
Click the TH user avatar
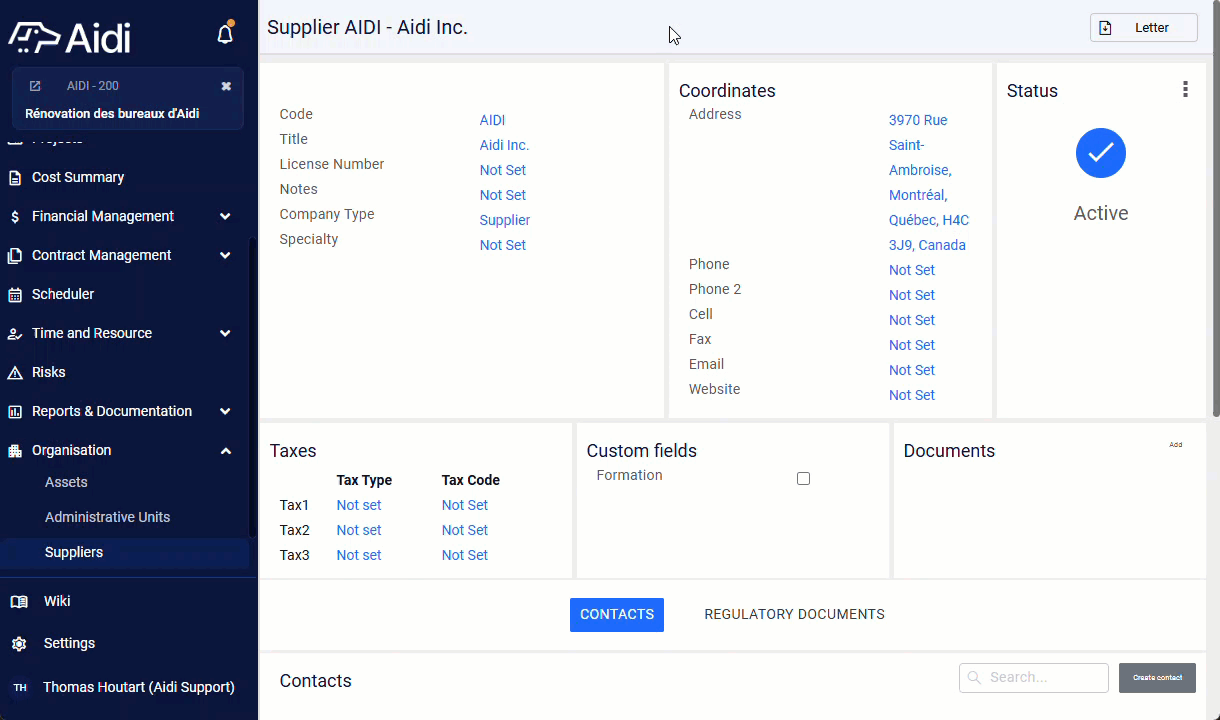(x=20, y=688)
